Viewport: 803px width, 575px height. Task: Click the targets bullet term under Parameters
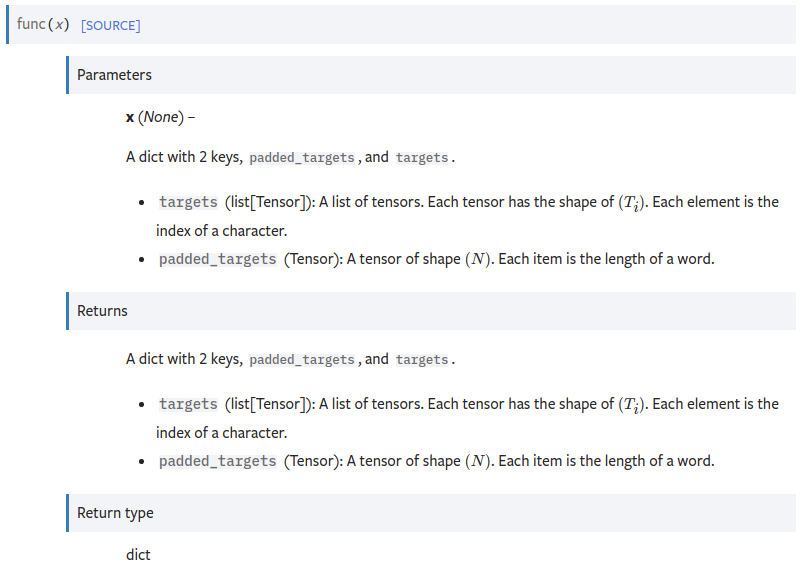tap(188, 202)
